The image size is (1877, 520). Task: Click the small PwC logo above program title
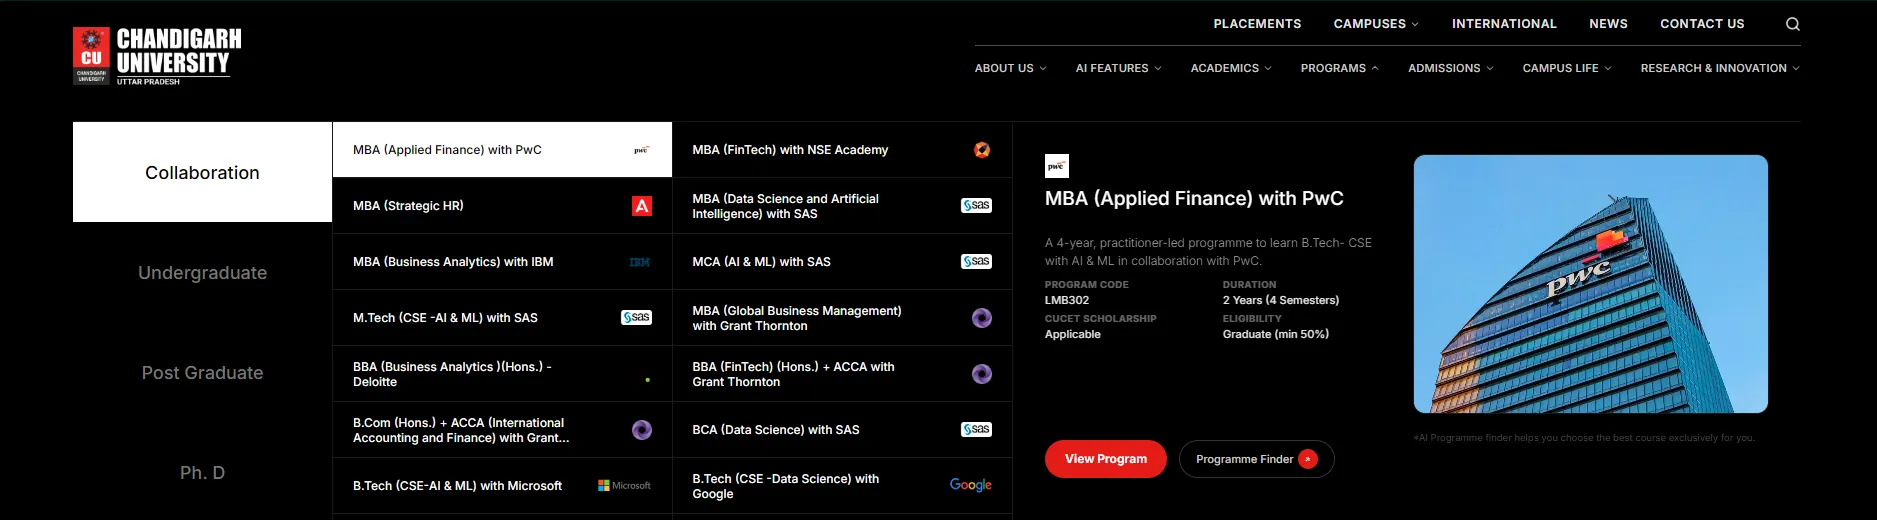1057,166
